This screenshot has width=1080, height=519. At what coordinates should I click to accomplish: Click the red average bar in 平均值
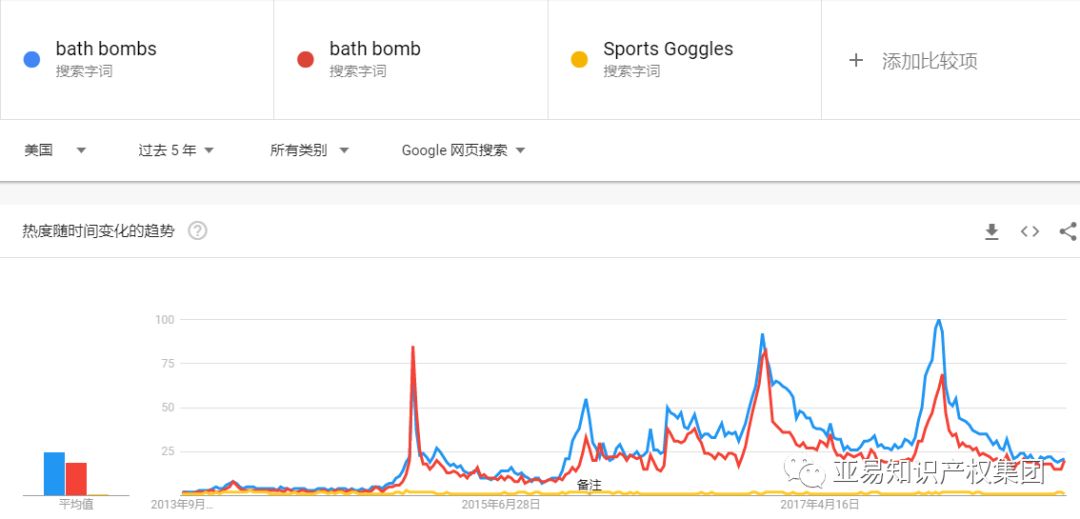(x=76, y=479)
